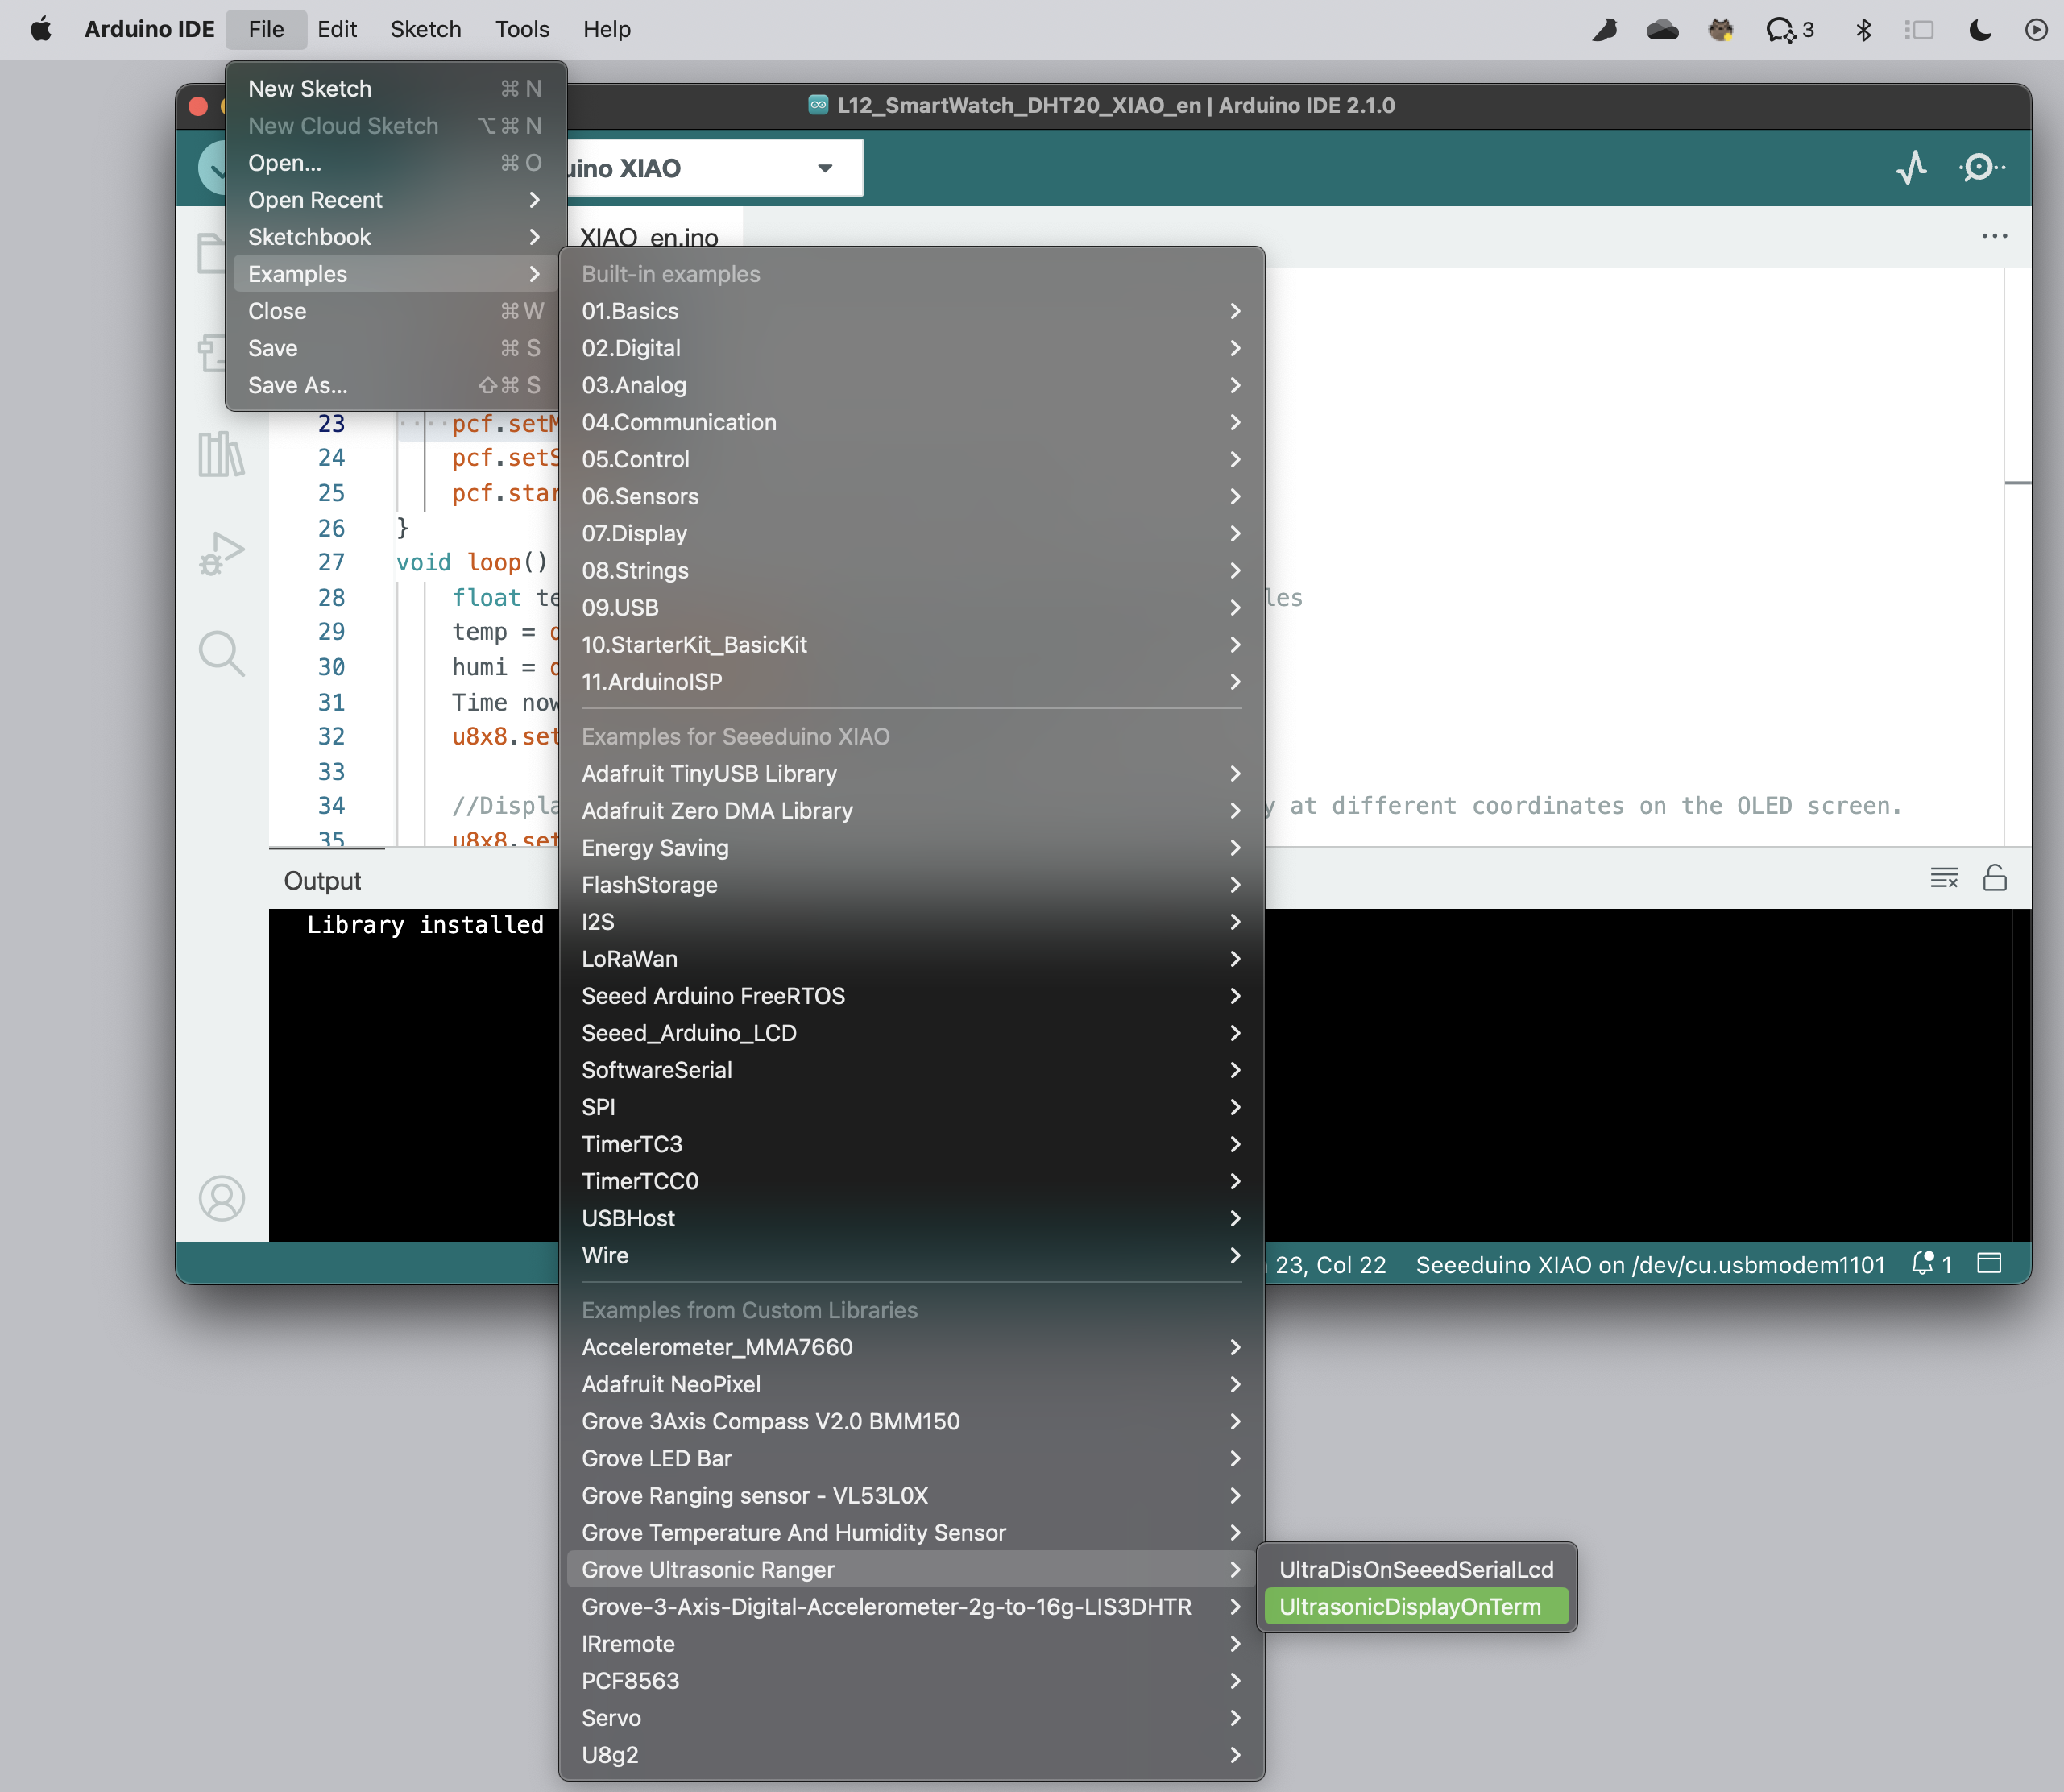This screenshot has width=2064, height=1792.
Task: Open Adafruit TinyUSB Library examples
Action: [x=911, y=773]
